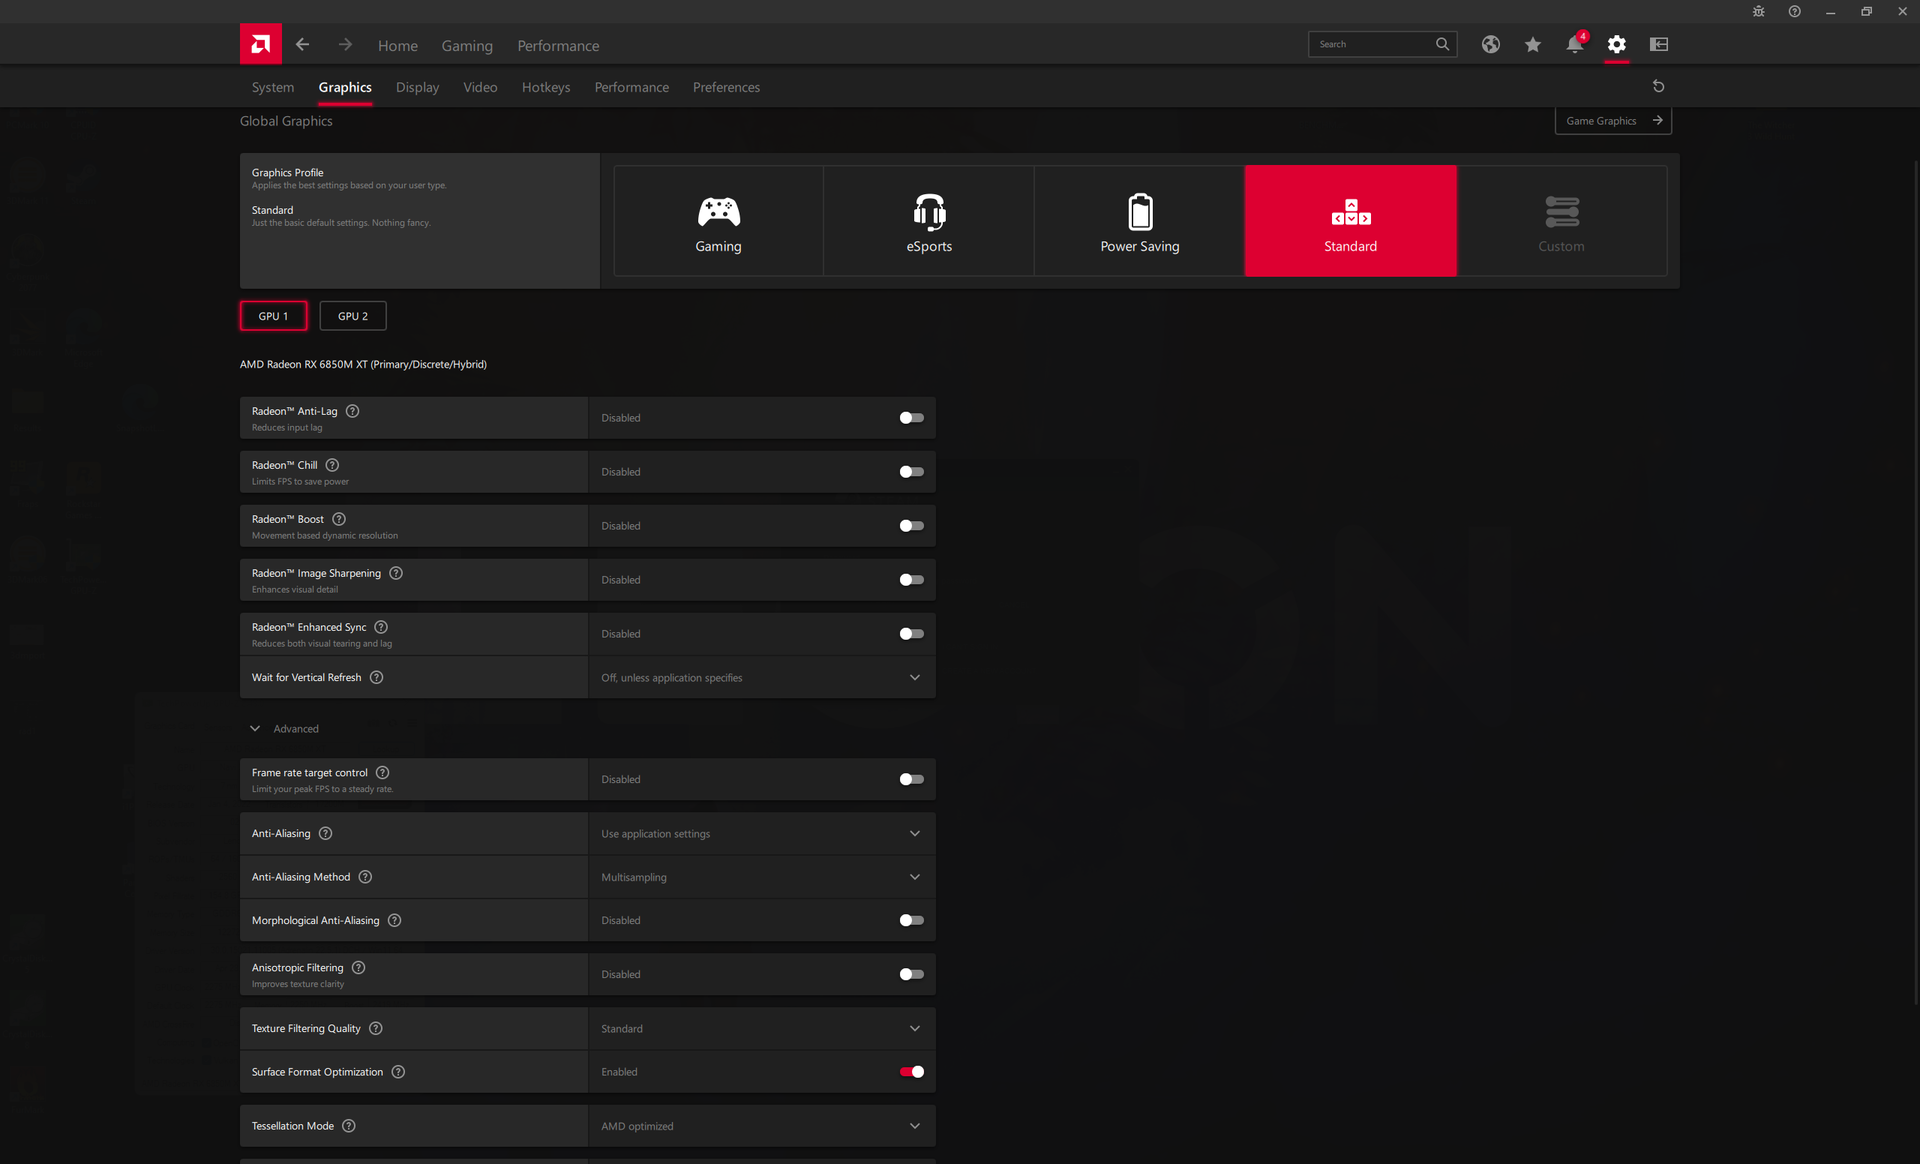Click the AMD logo home icon
The height and width of the screenshot is (1164, 1920).
click(x=261, y=44)
